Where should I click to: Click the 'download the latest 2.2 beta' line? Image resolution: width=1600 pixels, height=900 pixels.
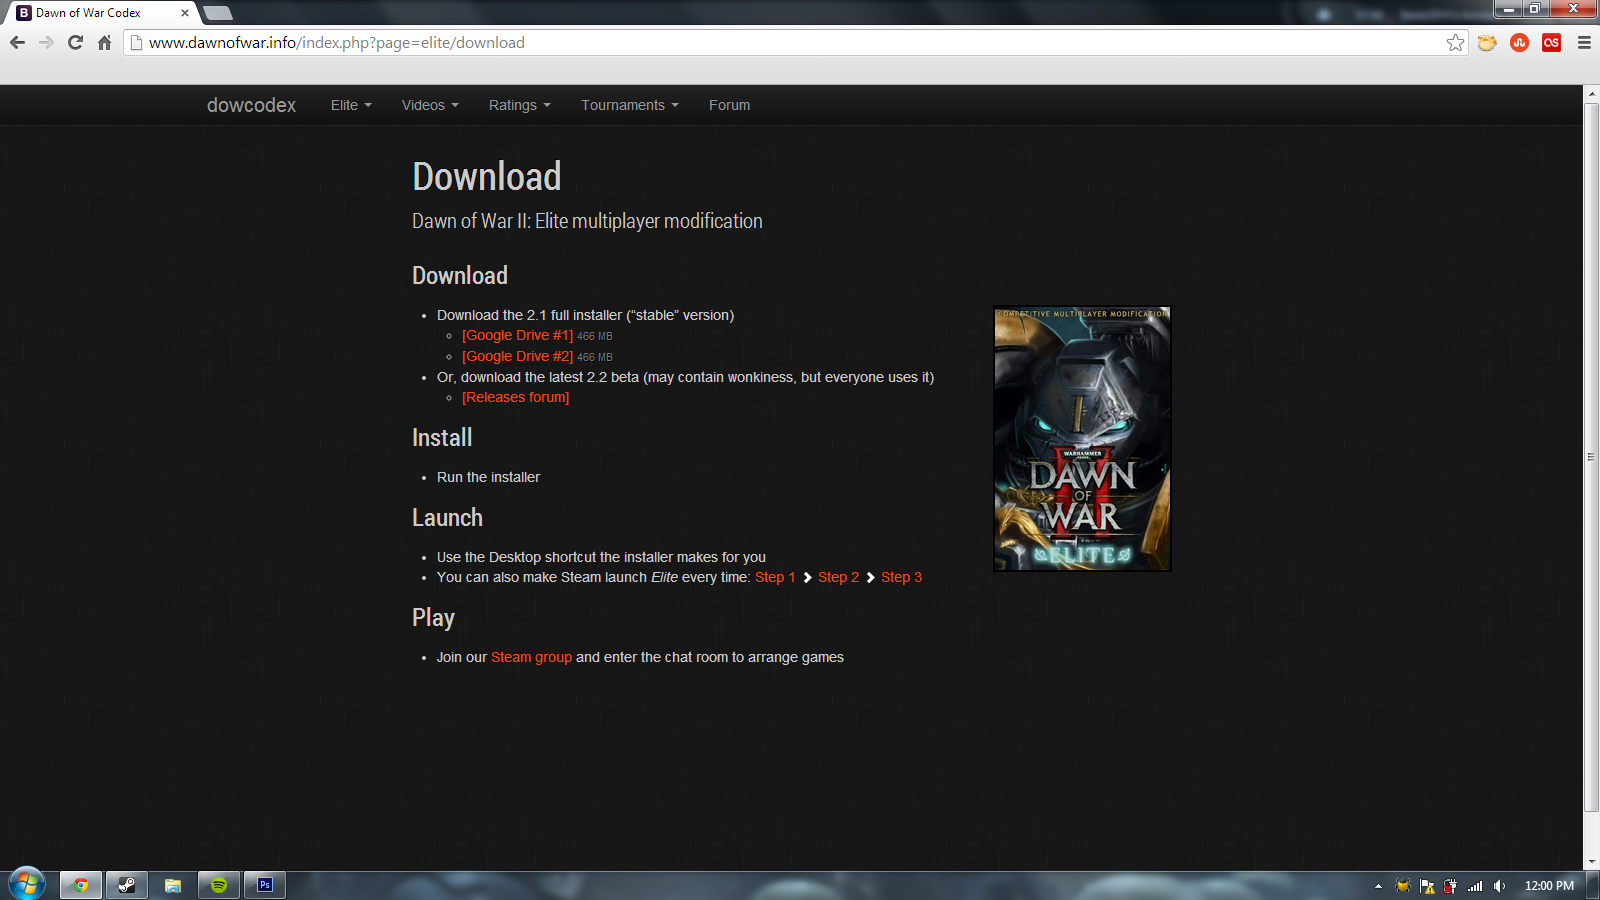[685, 377]
